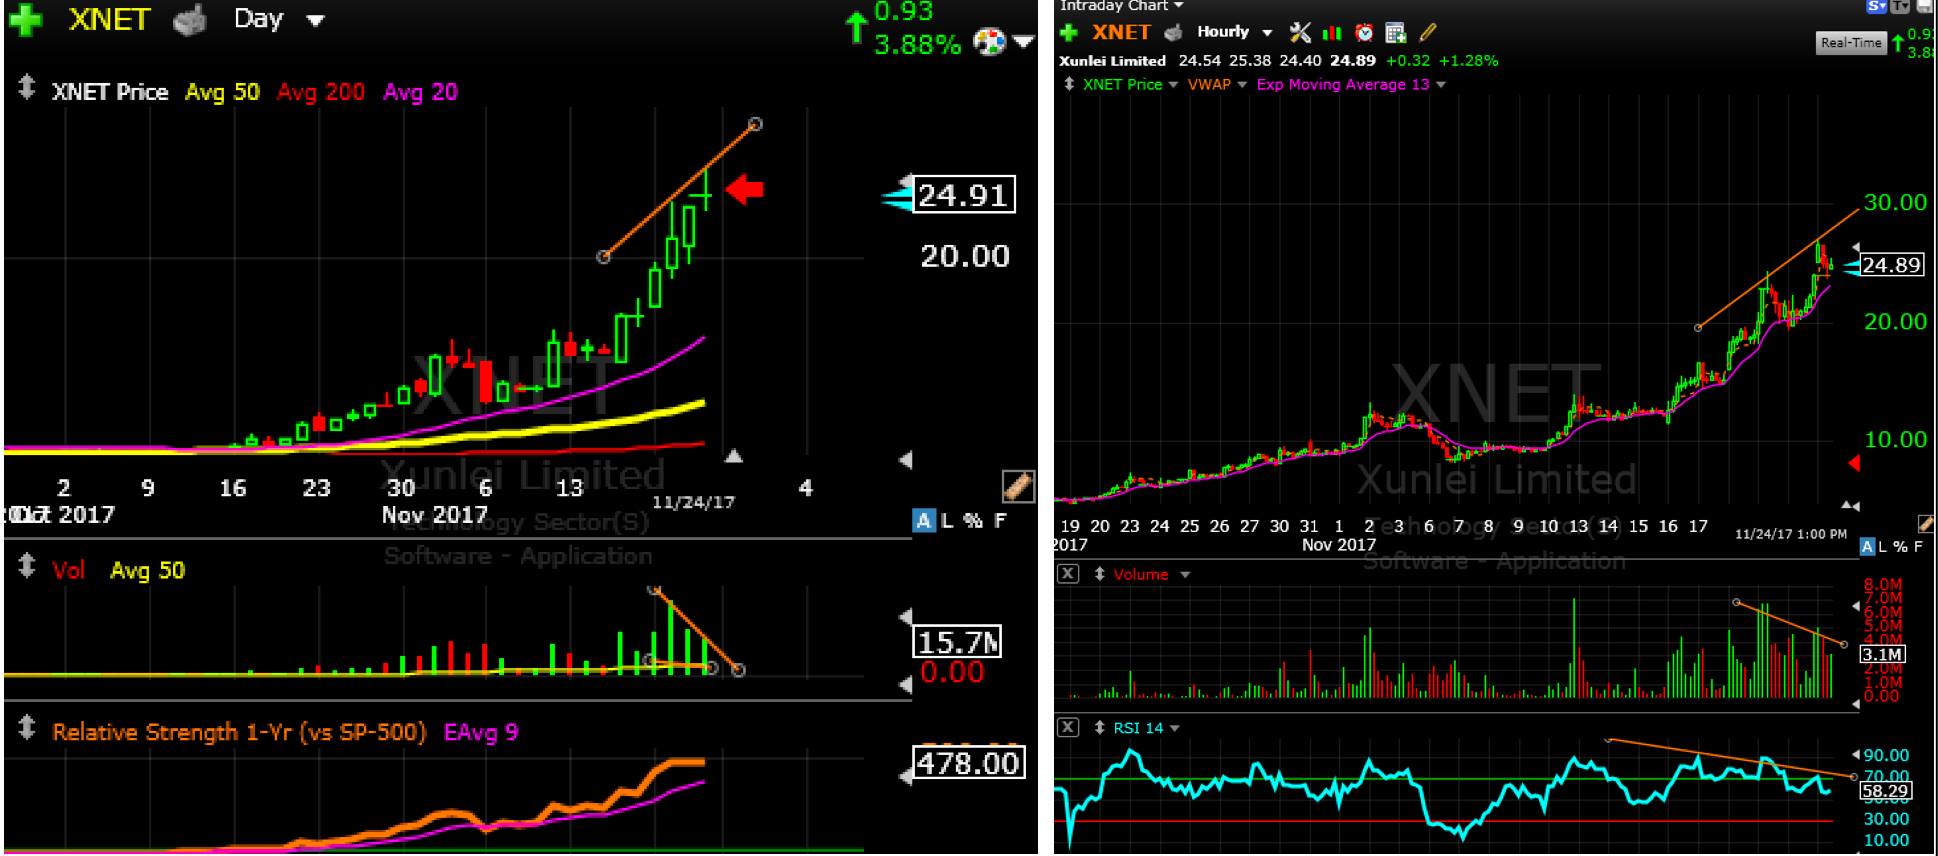The image size is (1938, 856).
Task: Expand the Volume indicator dropdown arrow
Action: click(x=1185, y=575)
